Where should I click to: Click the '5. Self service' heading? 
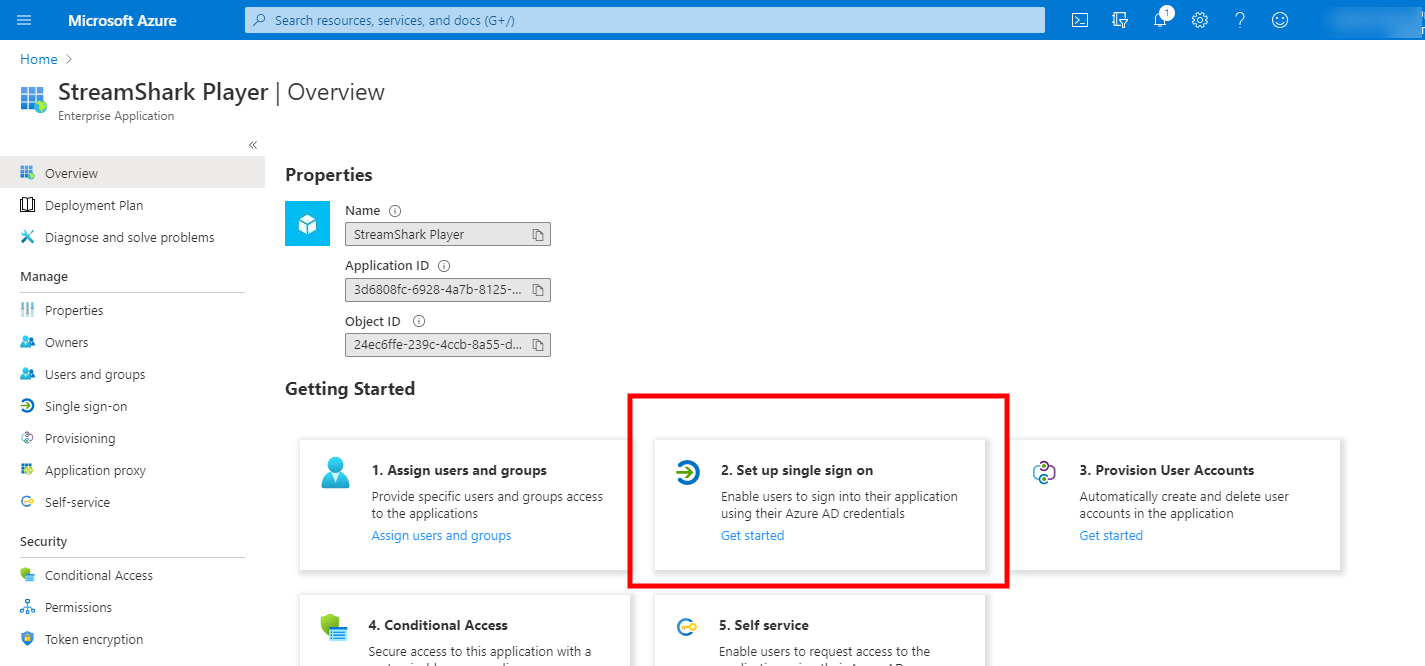[x=764, y=625]
